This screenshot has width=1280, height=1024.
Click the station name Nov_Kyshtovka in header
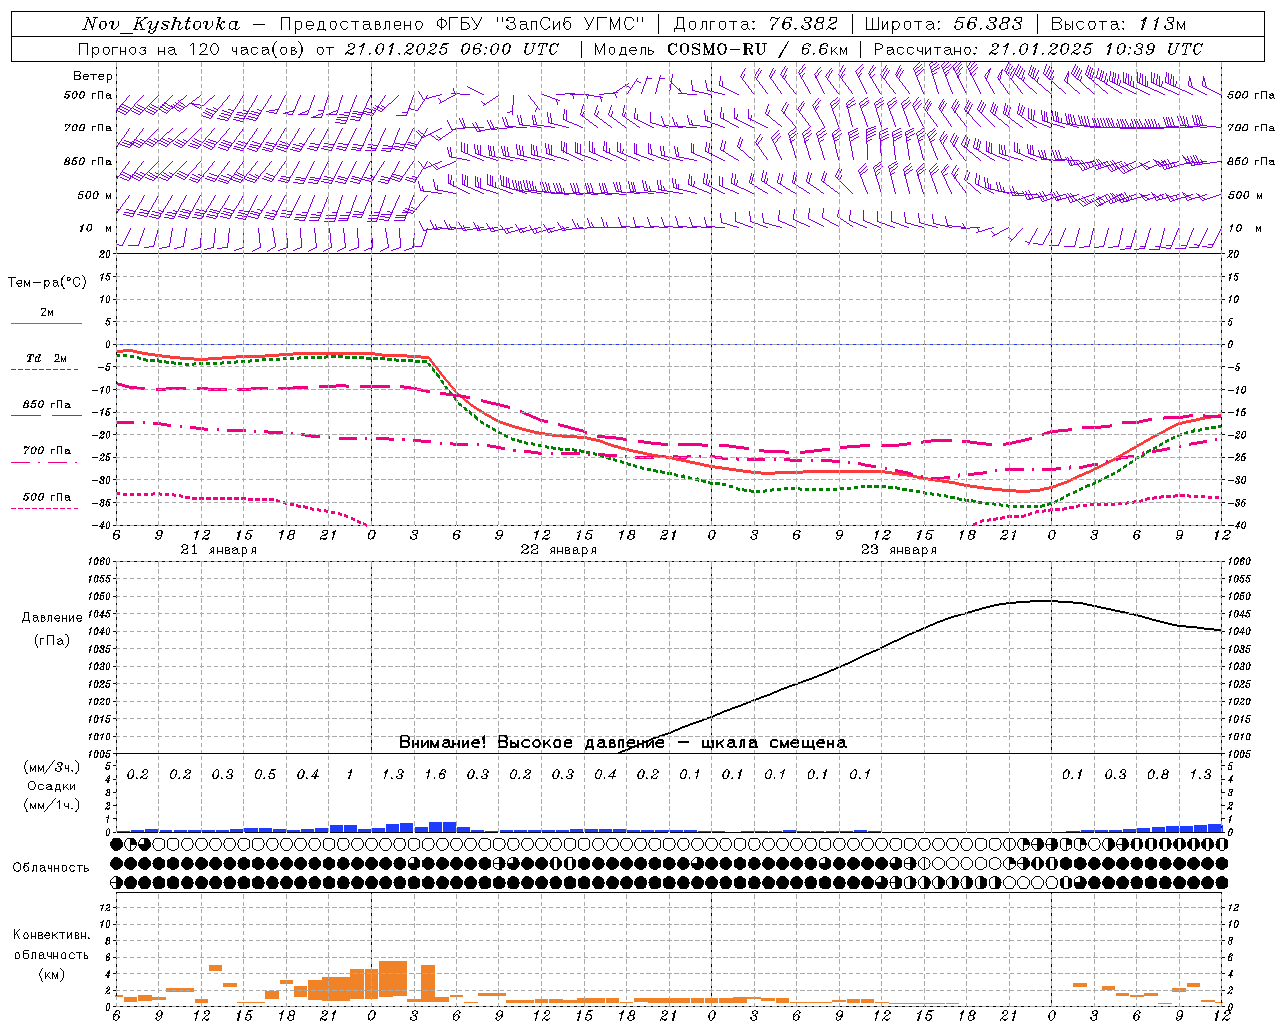pyautogui.click(x=161, y=24)
